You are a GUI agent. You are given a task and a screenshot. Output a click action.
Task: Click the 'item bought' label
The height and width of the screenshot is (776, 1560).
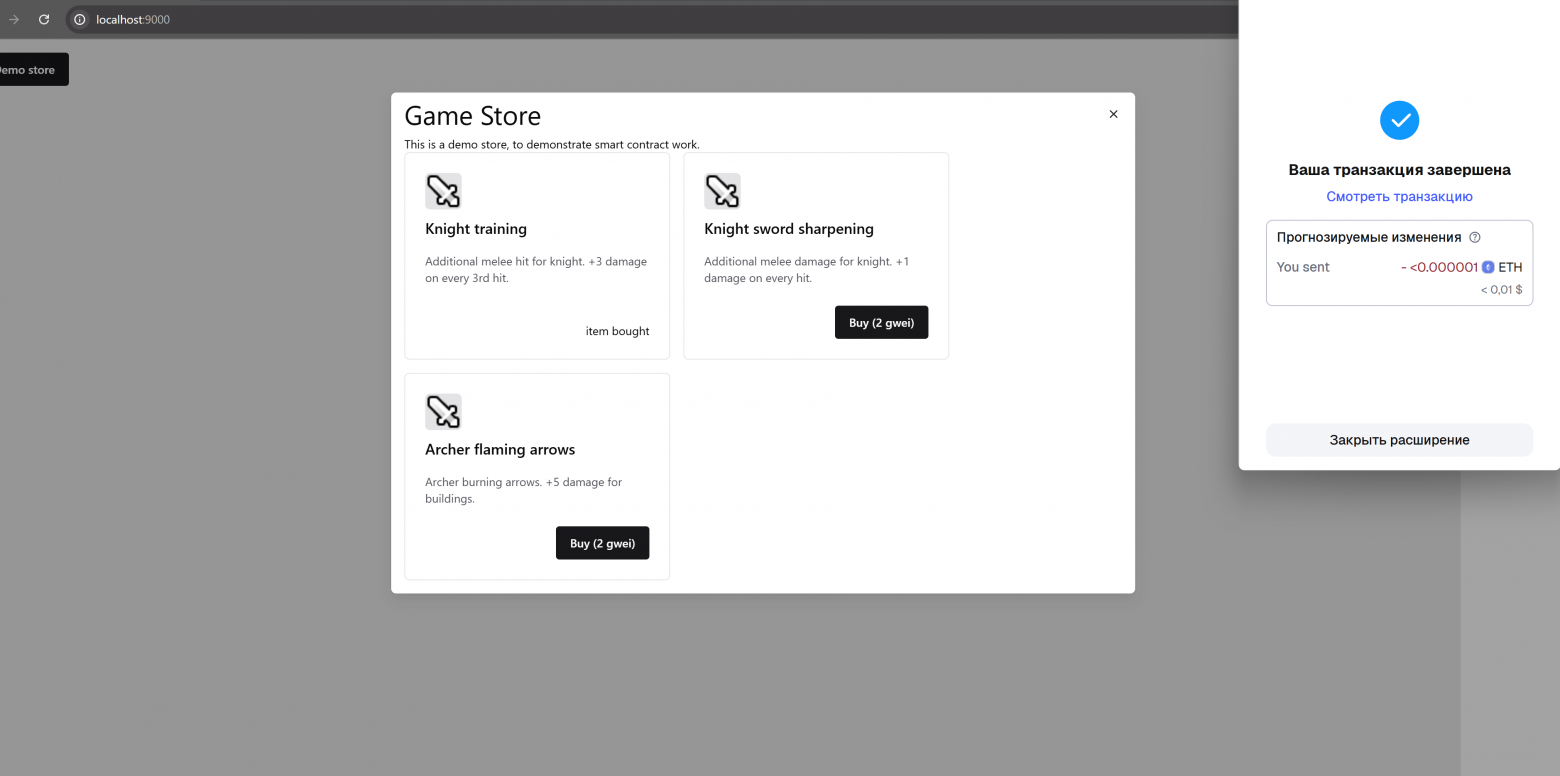click(617, 331)
